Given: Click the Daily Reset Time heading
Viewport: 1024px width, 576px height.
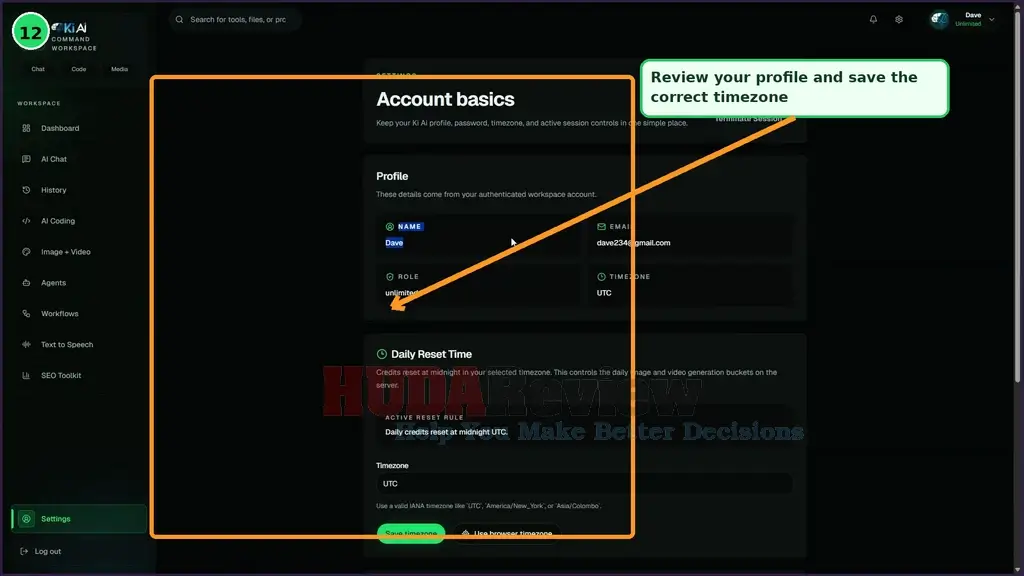Looking at the screenshot, I should point(431,354).
